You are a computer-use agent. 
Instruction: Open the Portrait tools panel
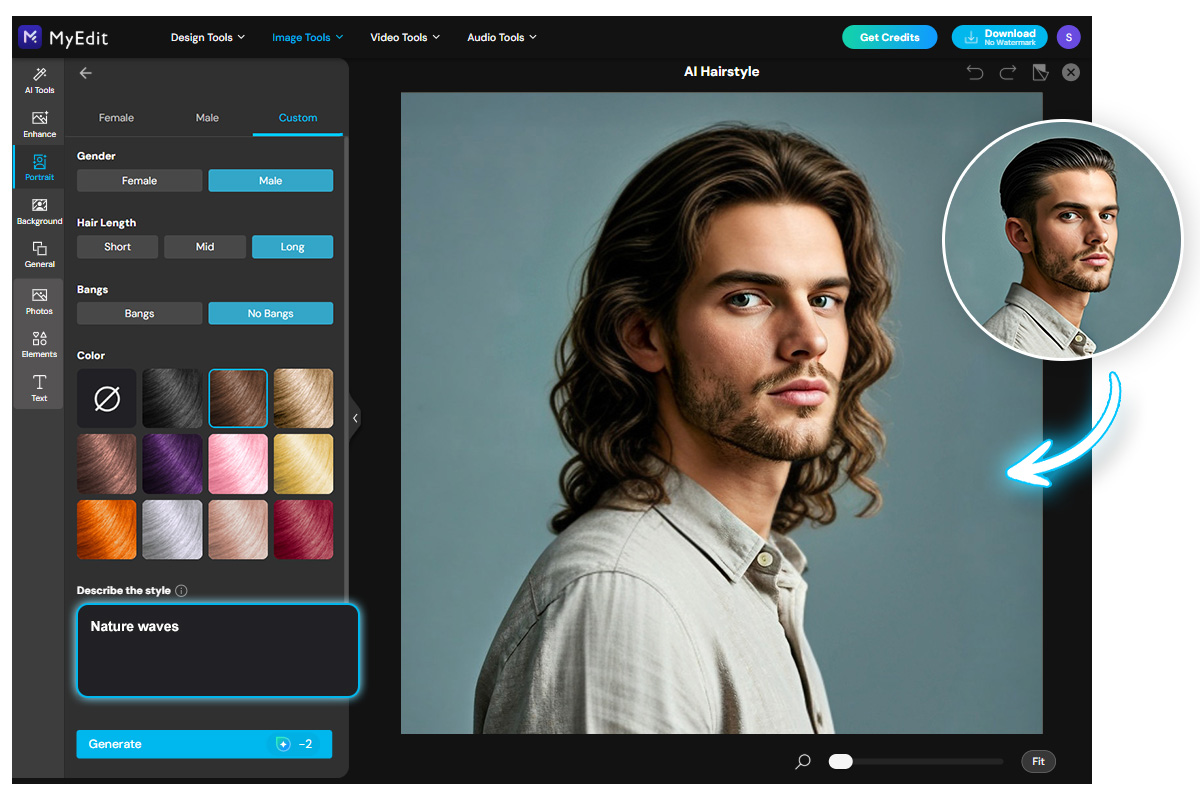38,167
